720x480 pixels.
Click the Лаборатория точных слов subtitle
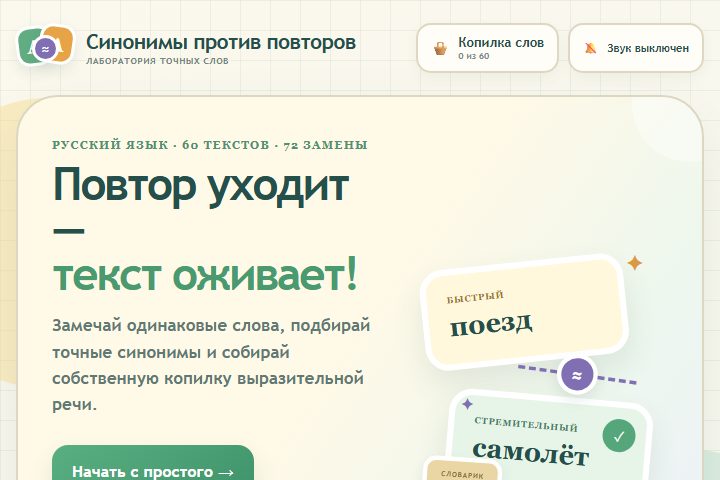[158, 61]
